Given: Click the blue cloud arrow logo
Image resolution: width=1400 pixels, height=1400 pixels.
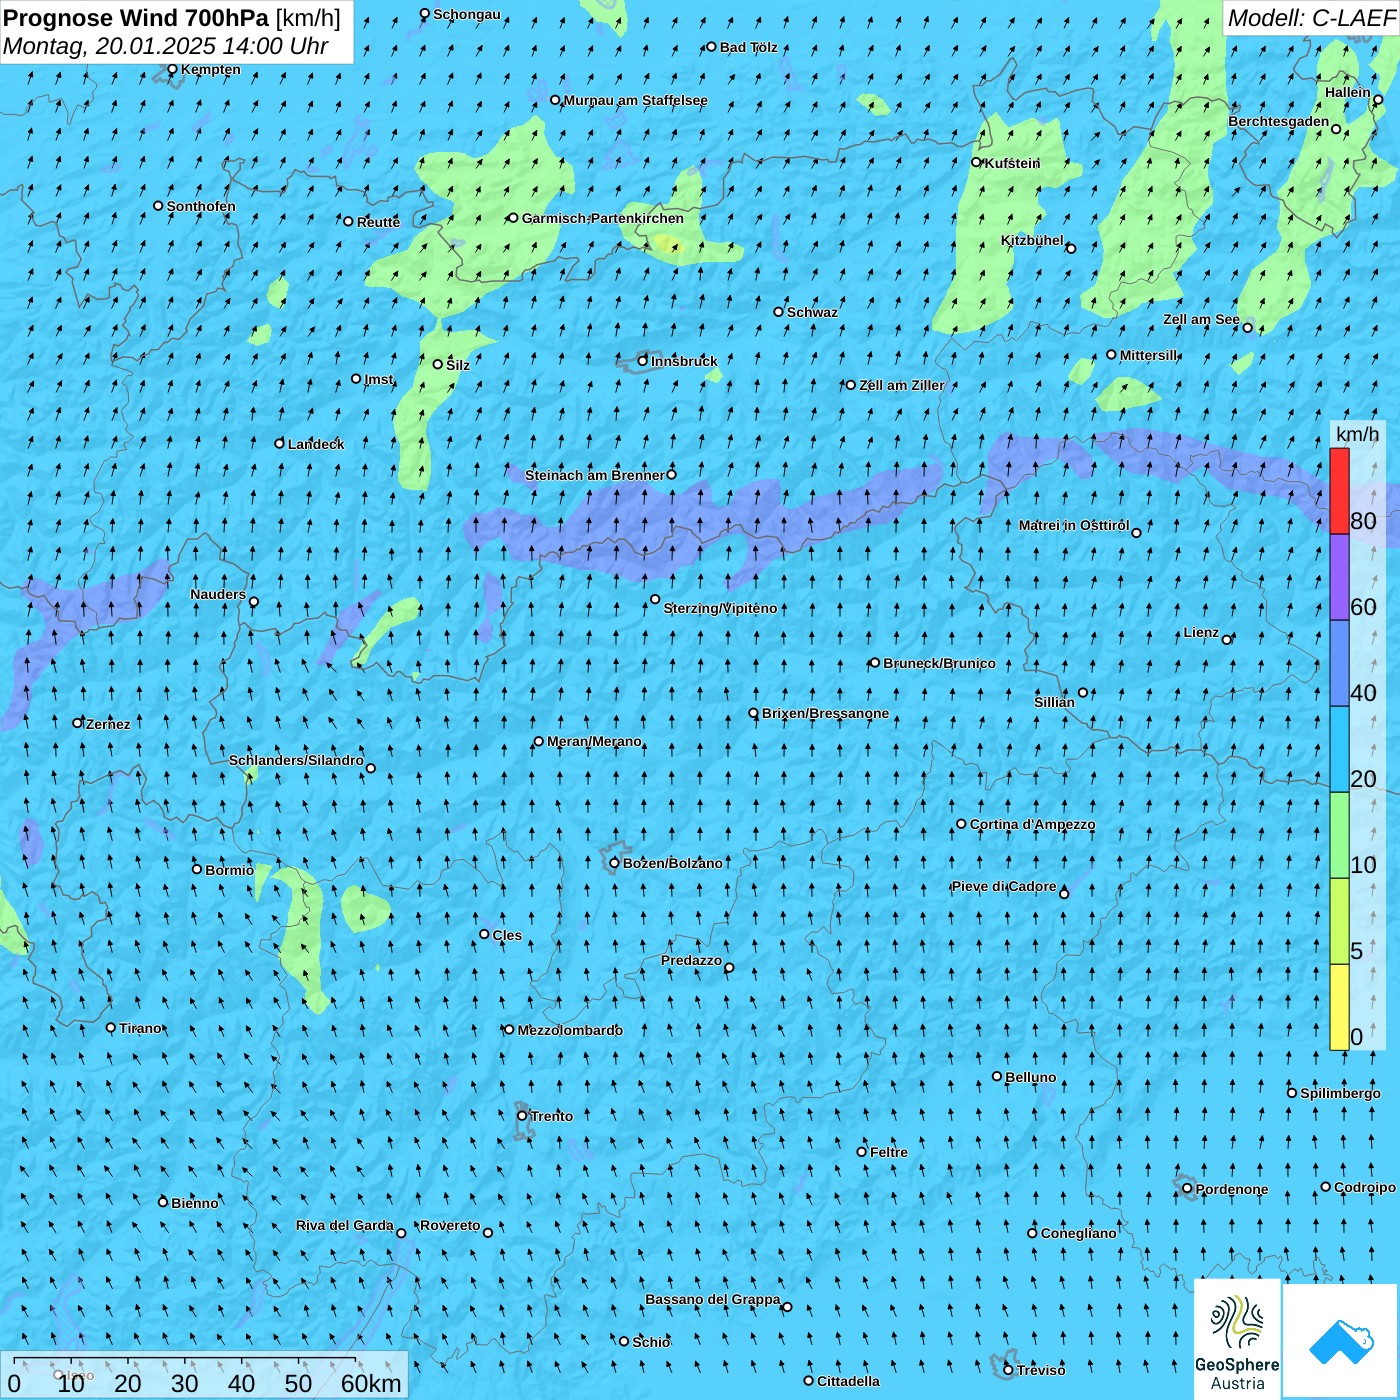Looking at the screenshot, I should pyautogui.click(x=1340, y=1341).
